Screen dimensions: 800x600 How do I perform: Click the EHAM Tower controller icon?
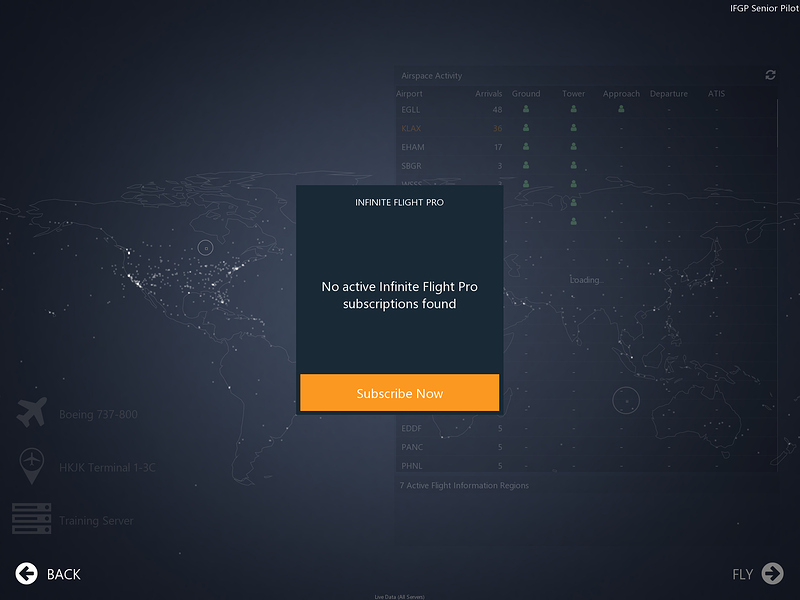(x=573, y=147)
